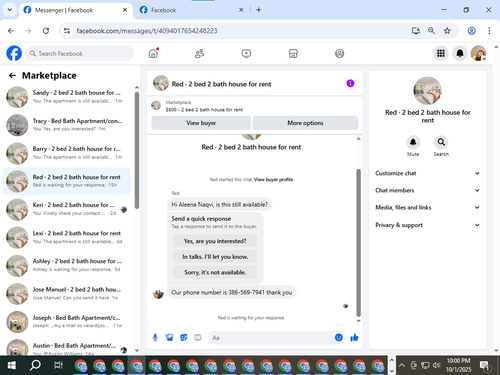Open Groups/profile circle icon in top navigation
Image resolution: width=500 pixels, height=375 pixels.
coord(339,54)
